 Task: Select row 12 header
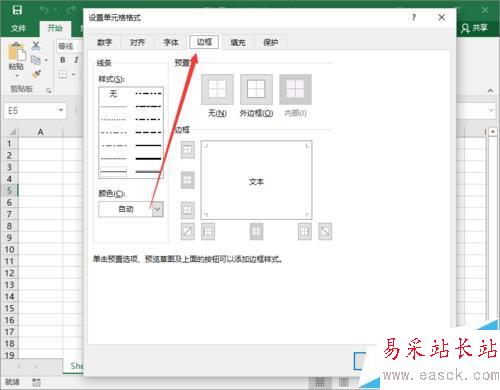click(9, 273)
